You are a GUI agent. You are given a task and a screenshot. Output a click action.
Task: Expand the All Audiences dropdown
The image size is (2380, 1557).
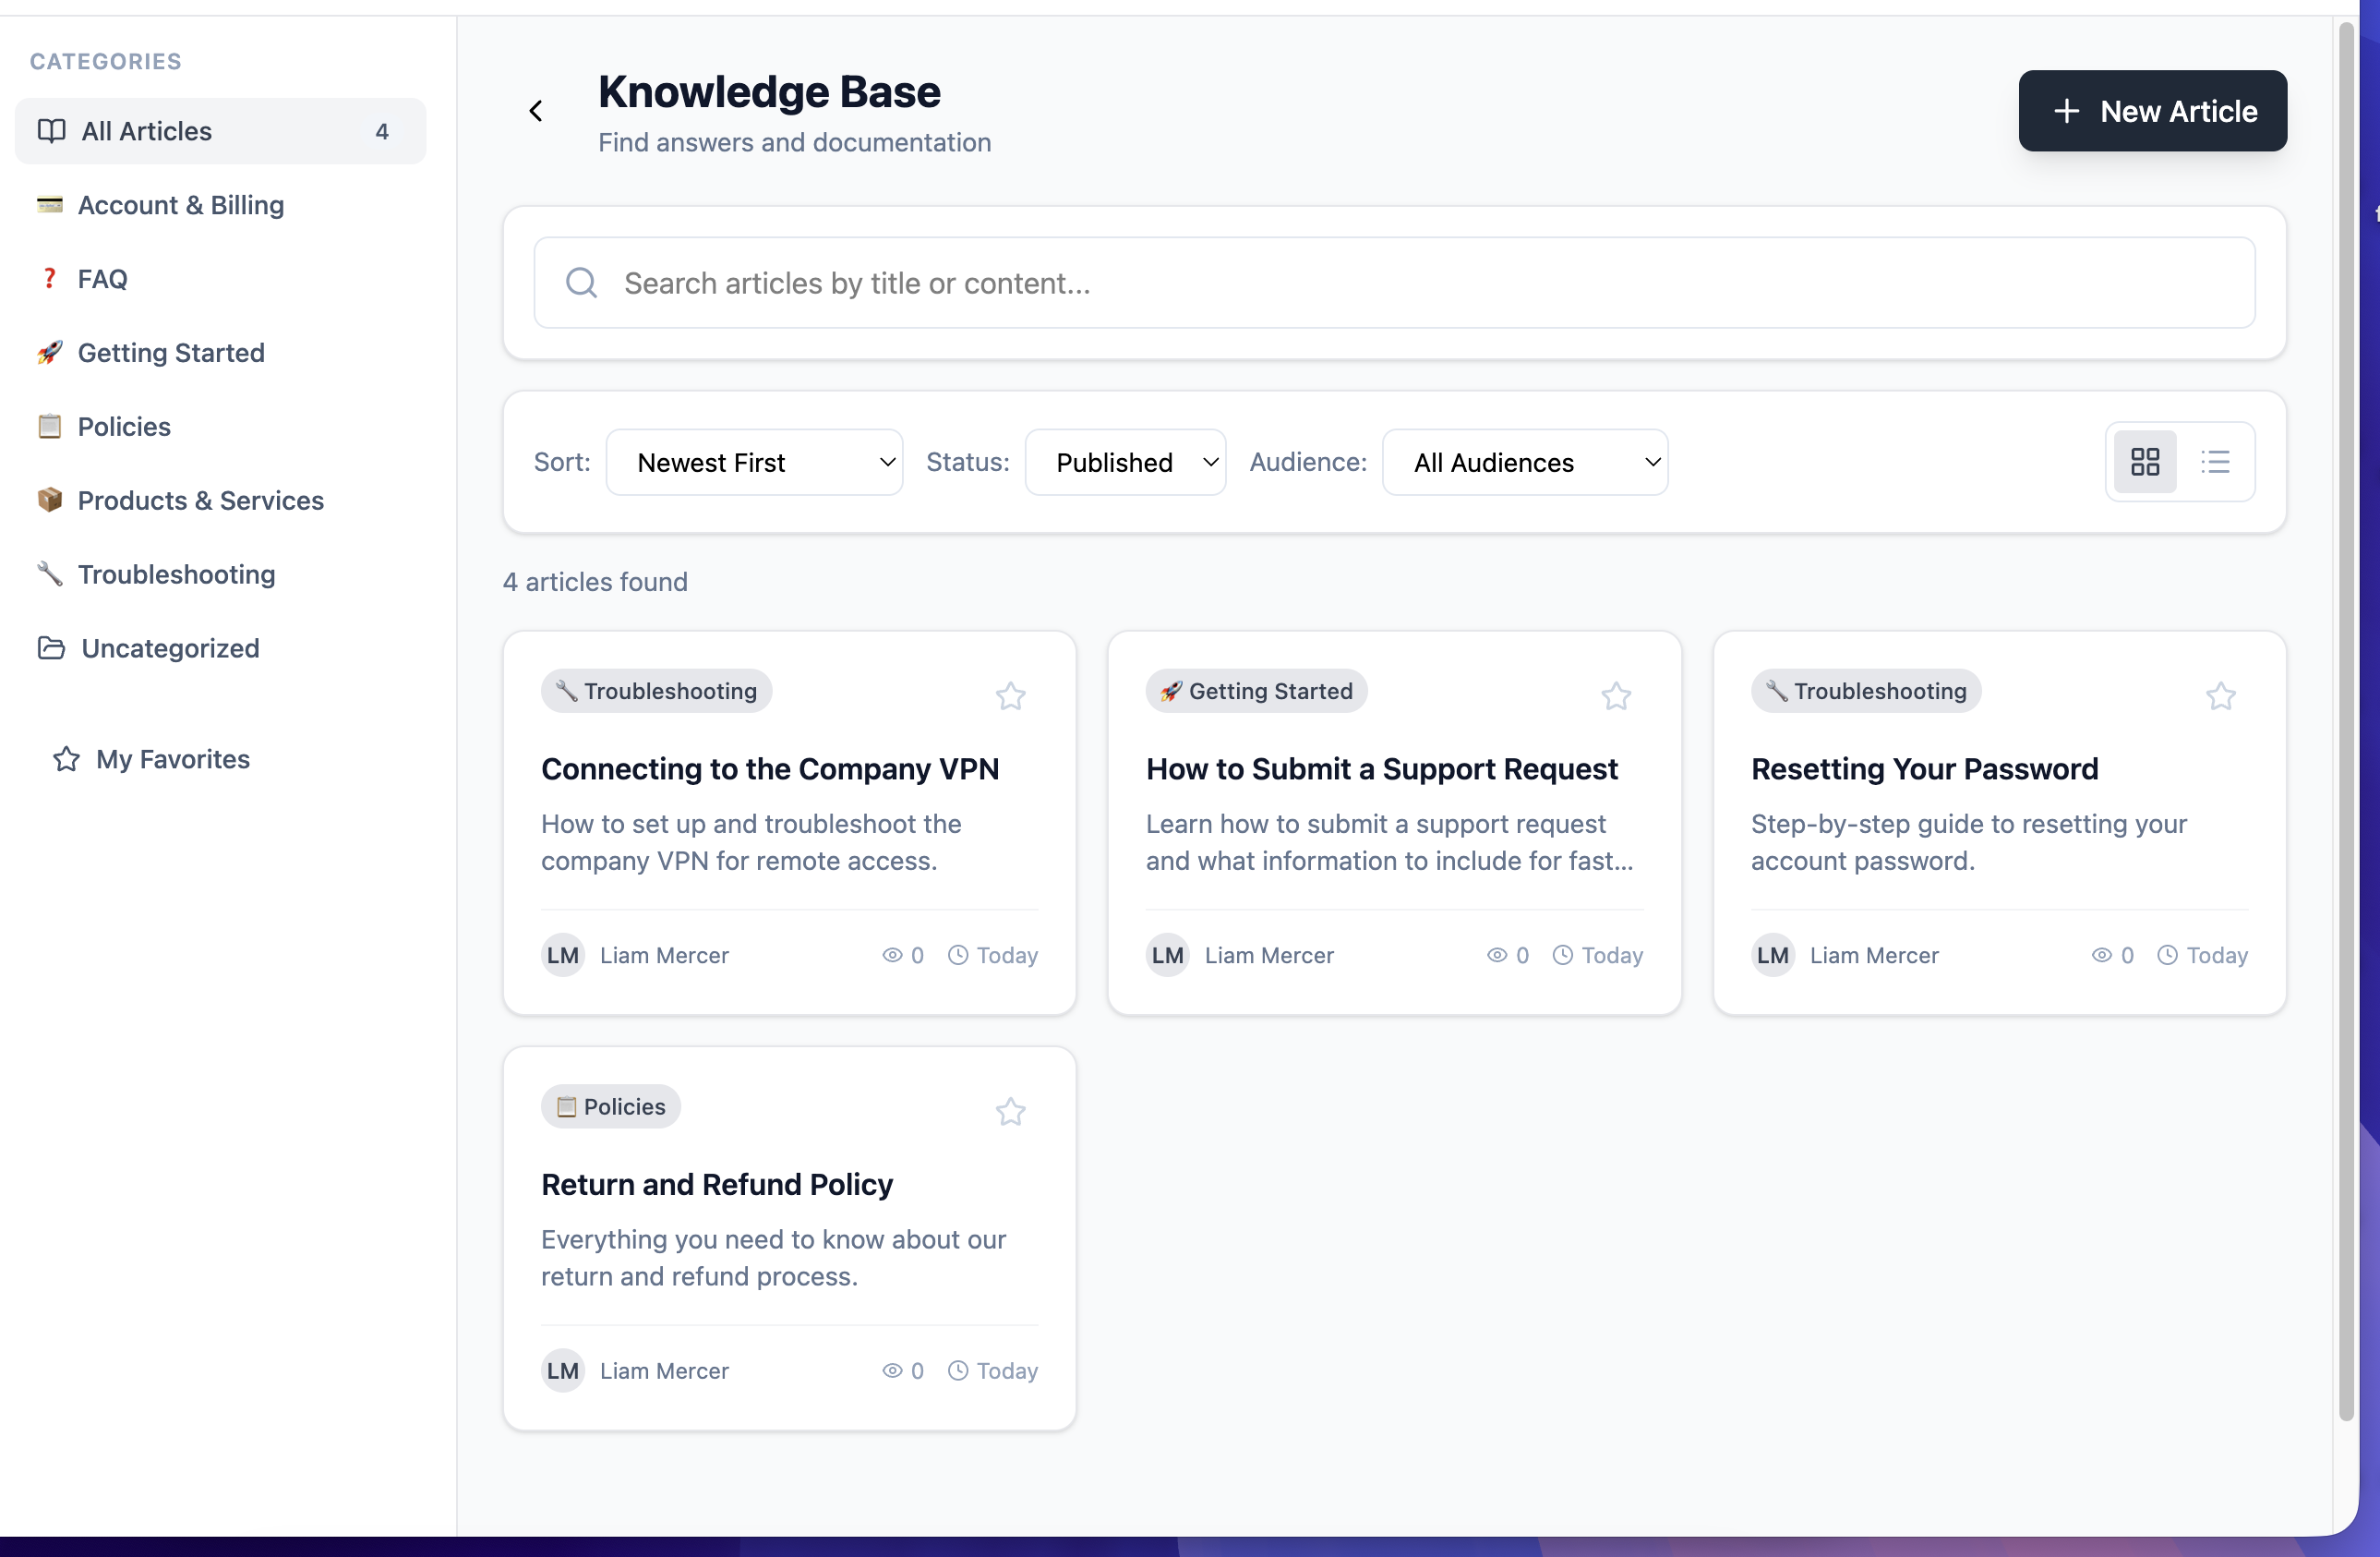pyautogui.click(x=1523, y=462)
